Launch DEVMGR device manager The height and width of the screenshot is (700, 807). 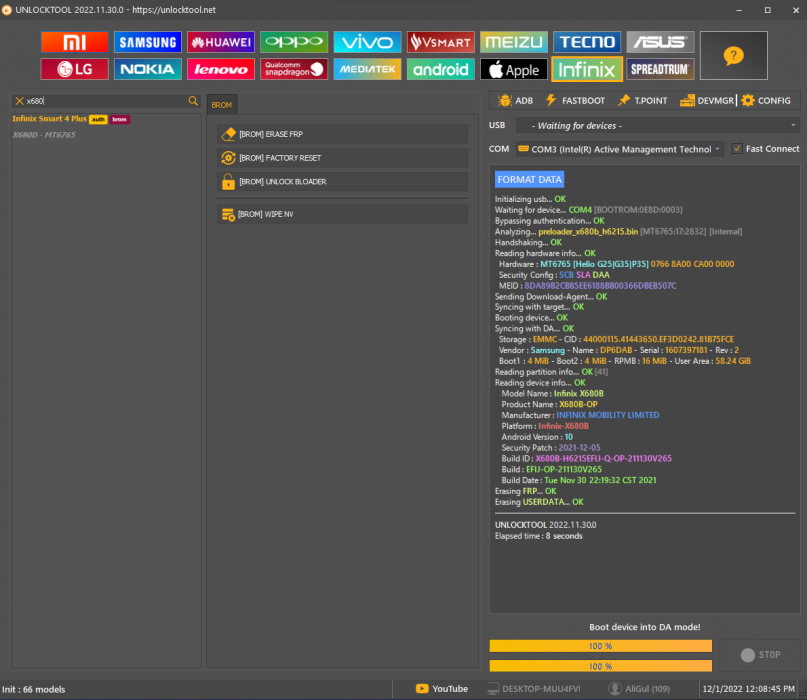(x=707, y=100)
